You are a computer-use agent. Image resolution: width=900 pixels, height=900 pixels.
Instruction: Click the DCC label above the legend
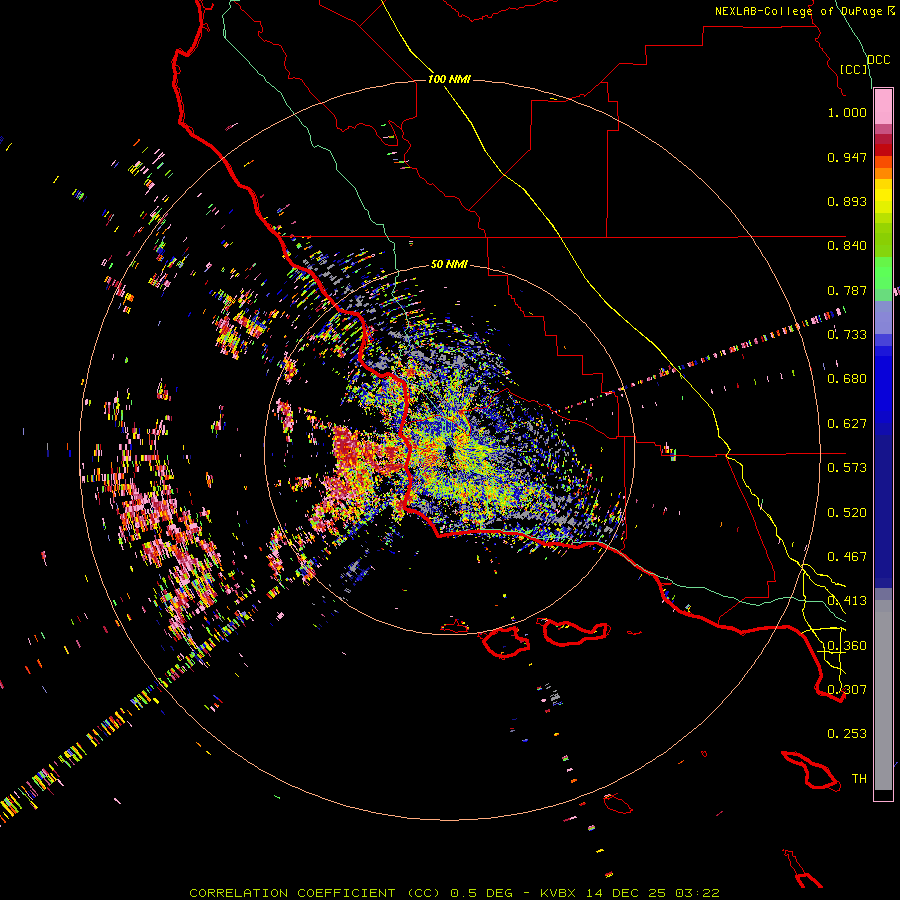coord(879,60)
